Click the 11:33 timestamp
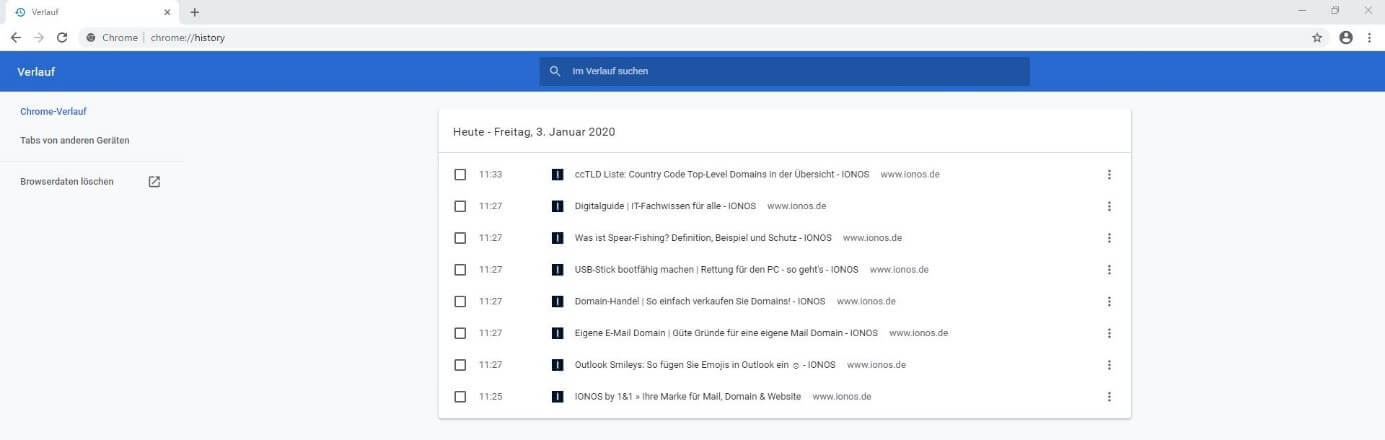Viewport: 1385px width, 440px height. [x=490, y=175]
